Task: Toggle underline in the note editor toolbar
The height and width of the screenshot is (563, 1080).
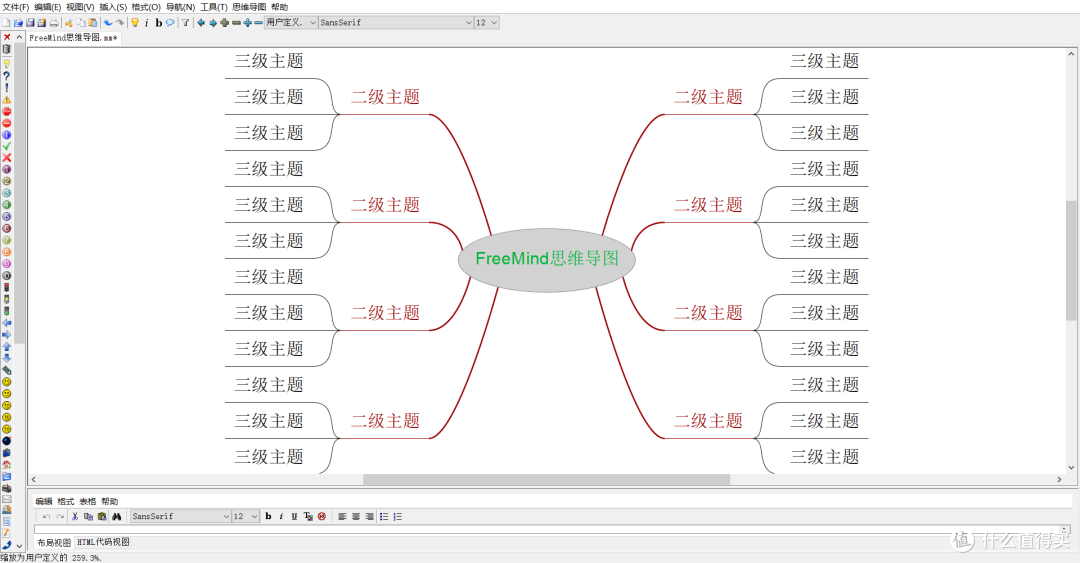Action: coord(294,516)
